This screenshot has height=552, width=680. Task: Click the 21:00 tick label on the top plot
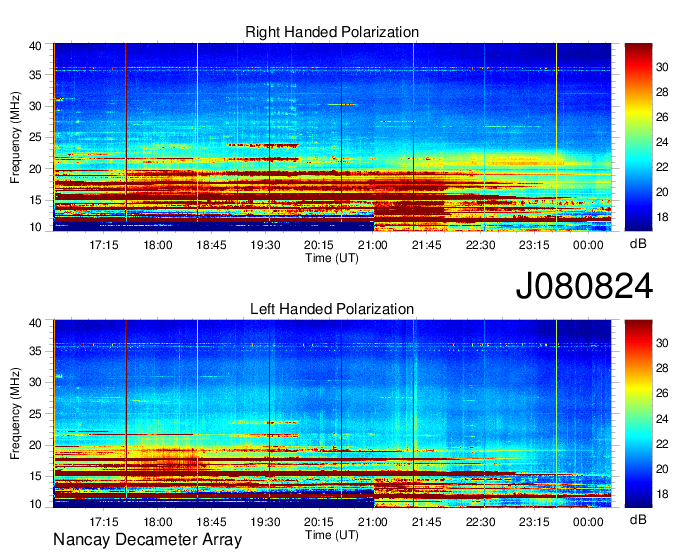373,245
